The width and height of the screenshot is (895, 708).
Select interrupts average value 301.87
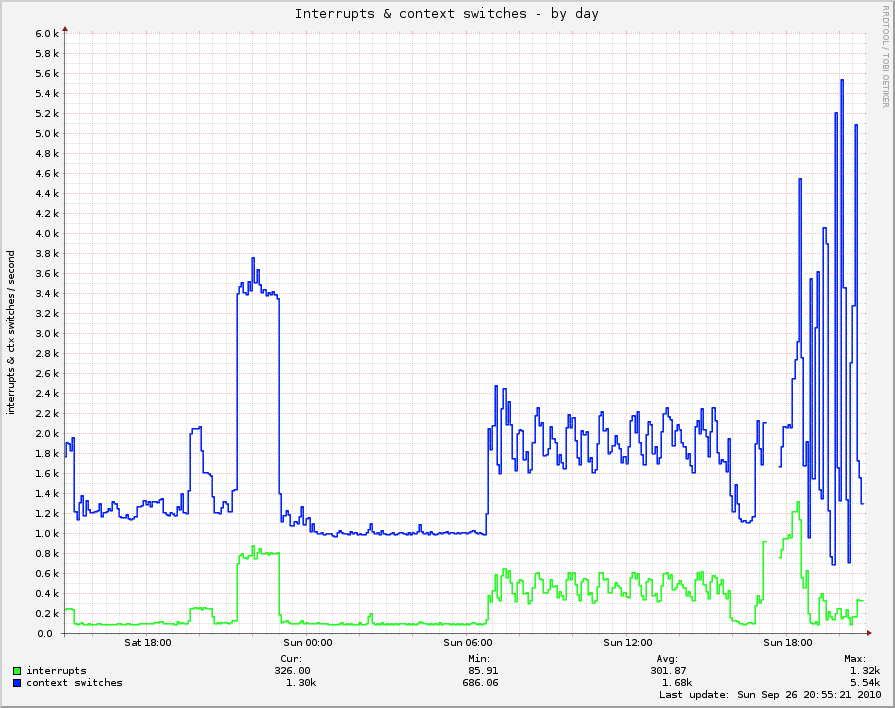[668, 671]
